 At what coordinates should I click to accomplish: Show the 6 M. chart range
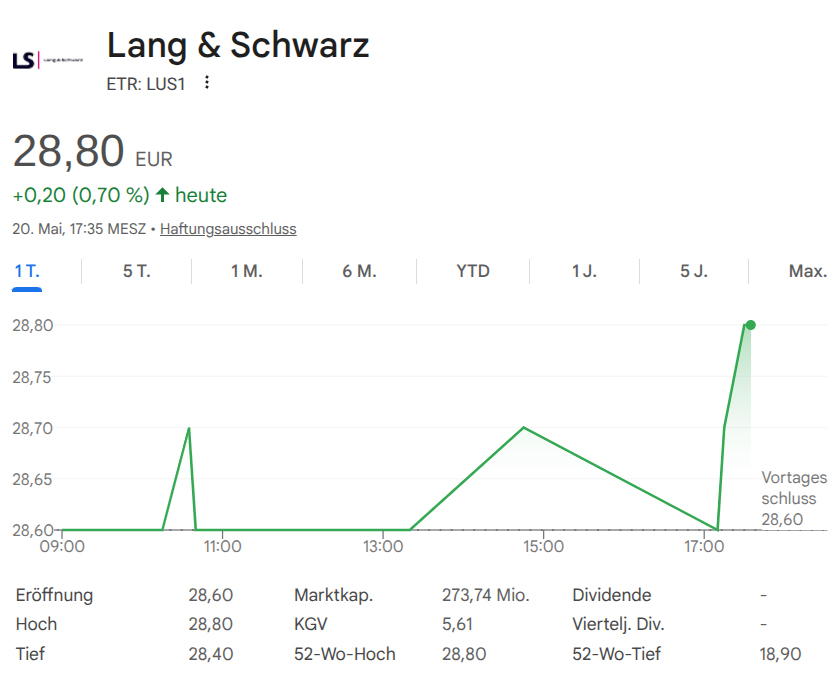pyautogui.click(x=359, y=272)
